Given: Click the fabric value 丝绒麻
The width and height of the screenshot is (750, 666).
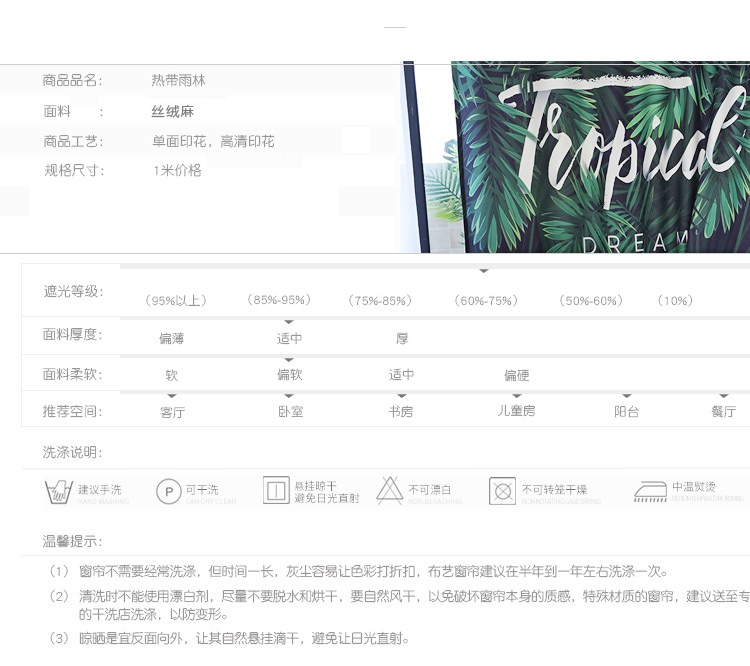Looking at the screenshot, I should 173,111.
